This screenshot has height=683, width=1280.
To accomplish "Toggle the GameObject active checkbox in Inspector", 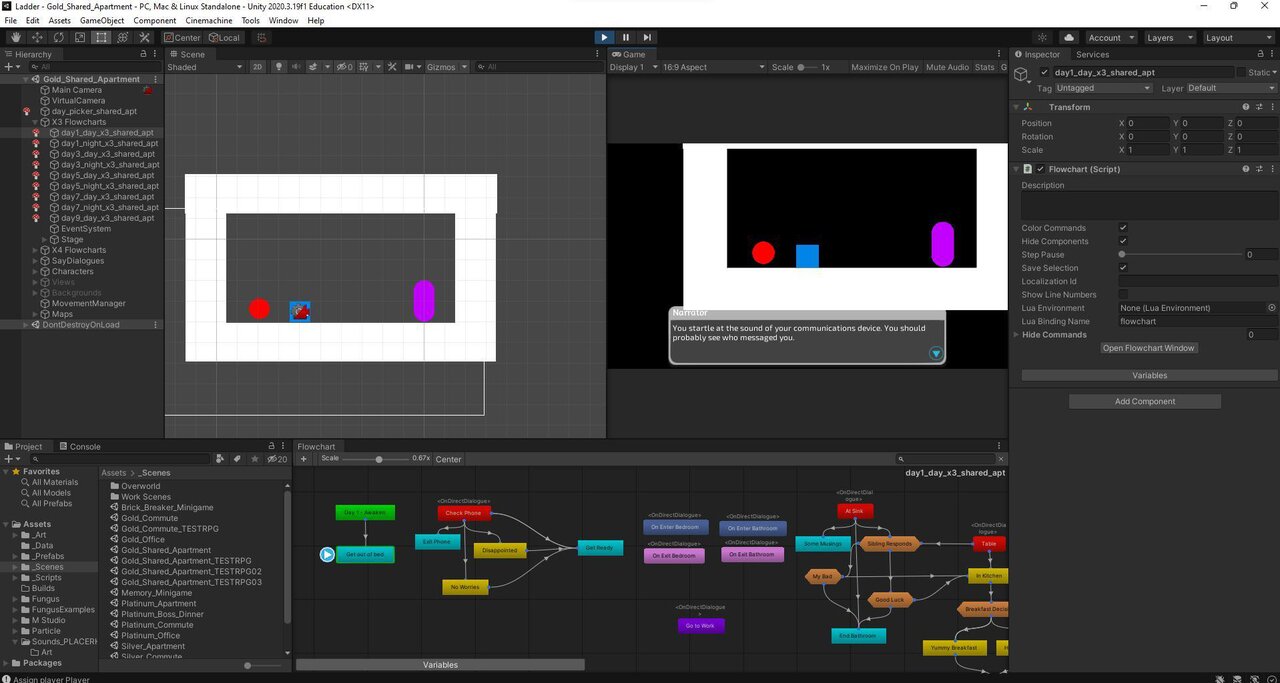I will [x=1044, y=73].
